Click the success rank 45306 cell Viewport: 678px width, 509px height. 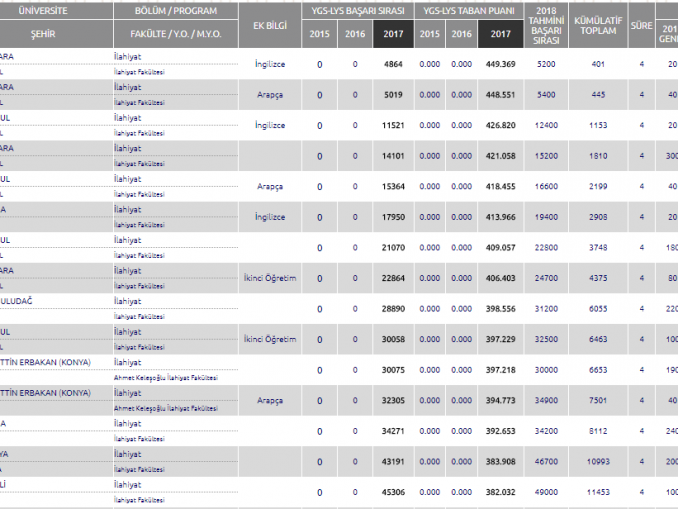point(392,492)
